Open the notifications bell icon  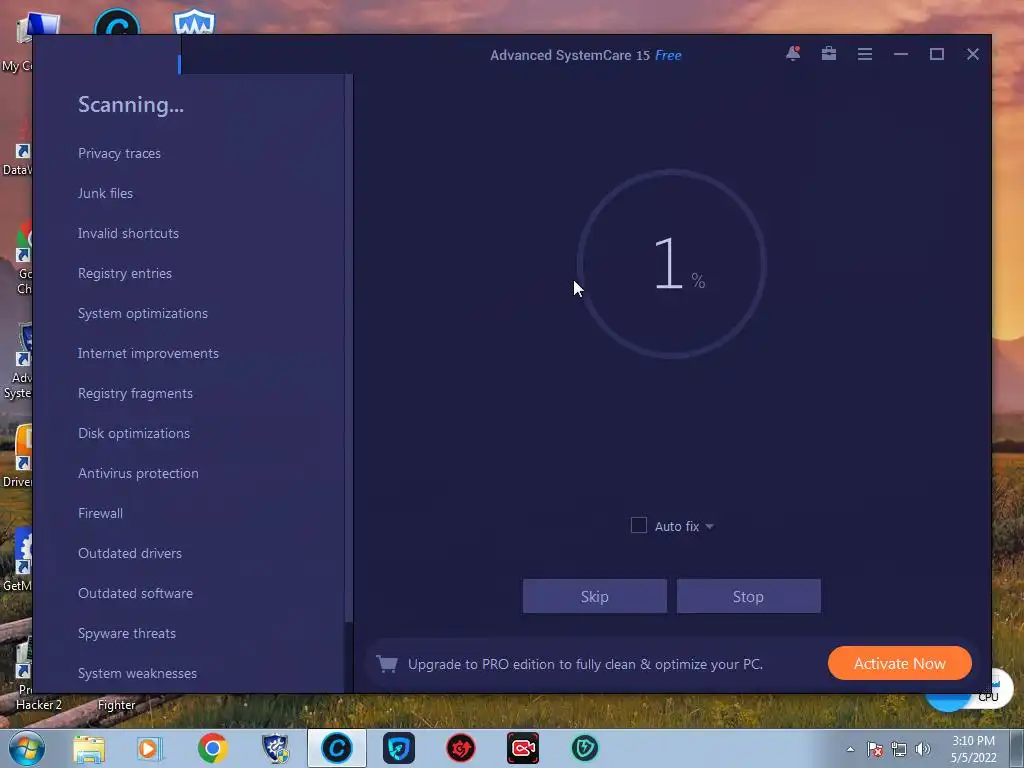click(793, 54)
